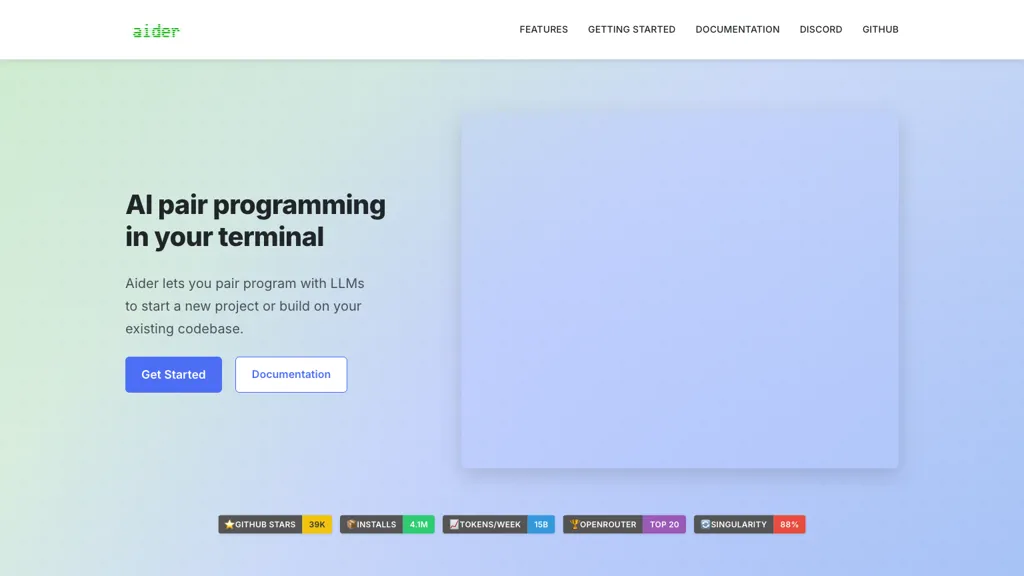This screenshot has height=576, width=1024.
Task: Click the large demo preview panel
Action: click(679, 290)
